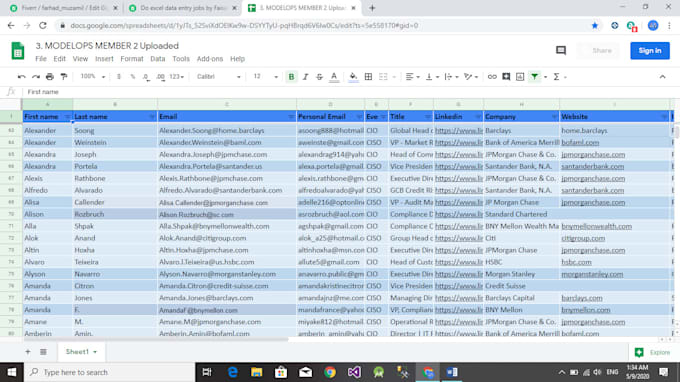Open the Help menu
This screenshot has height=382, width=680.
pyautogui.click(x=237, y=59)
